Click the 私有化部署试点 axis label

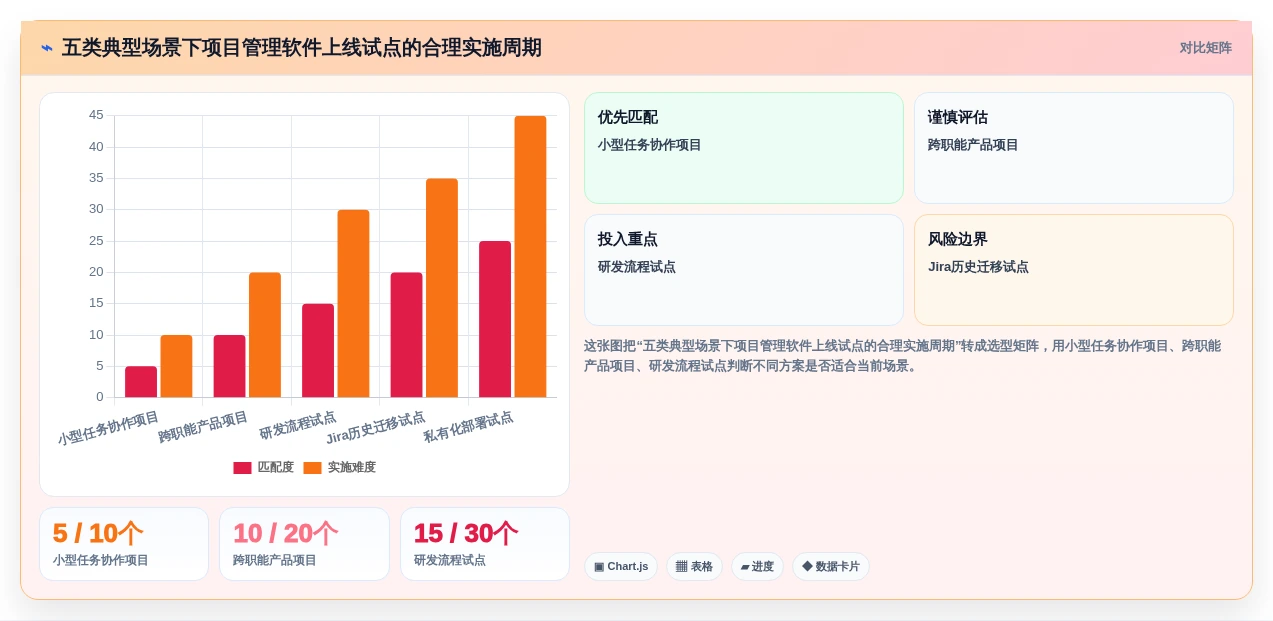click(x=468, y=427)
